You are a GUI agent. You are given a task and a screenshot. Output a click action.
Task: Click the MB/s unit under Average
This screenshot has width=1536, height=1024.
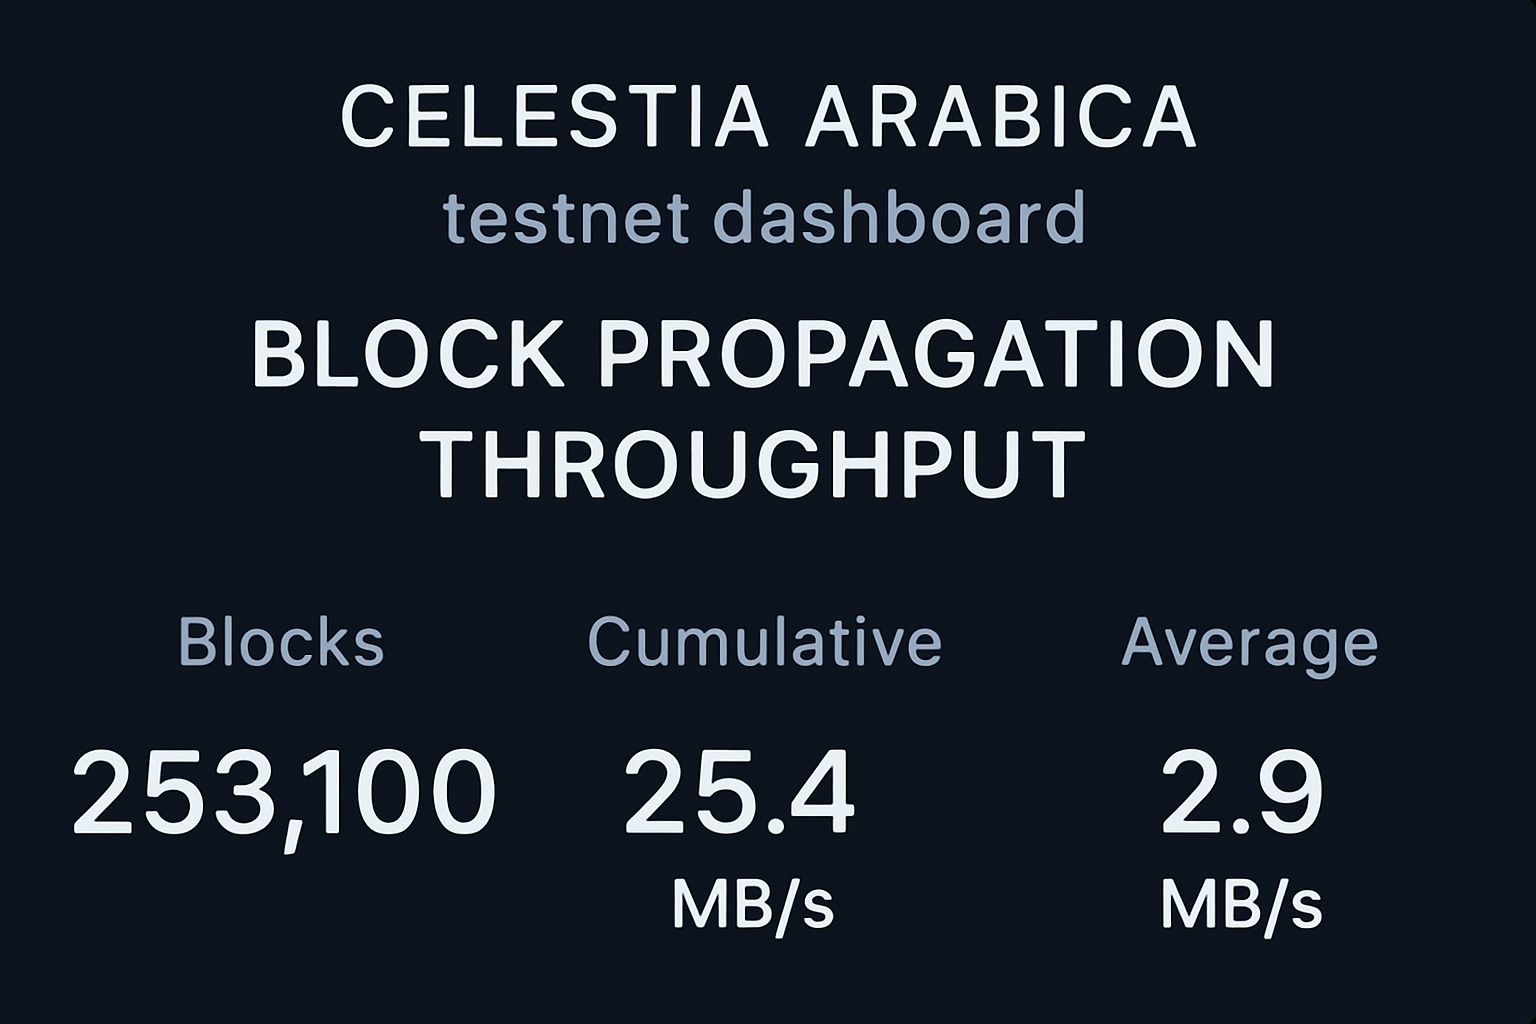pos(1241,903)
